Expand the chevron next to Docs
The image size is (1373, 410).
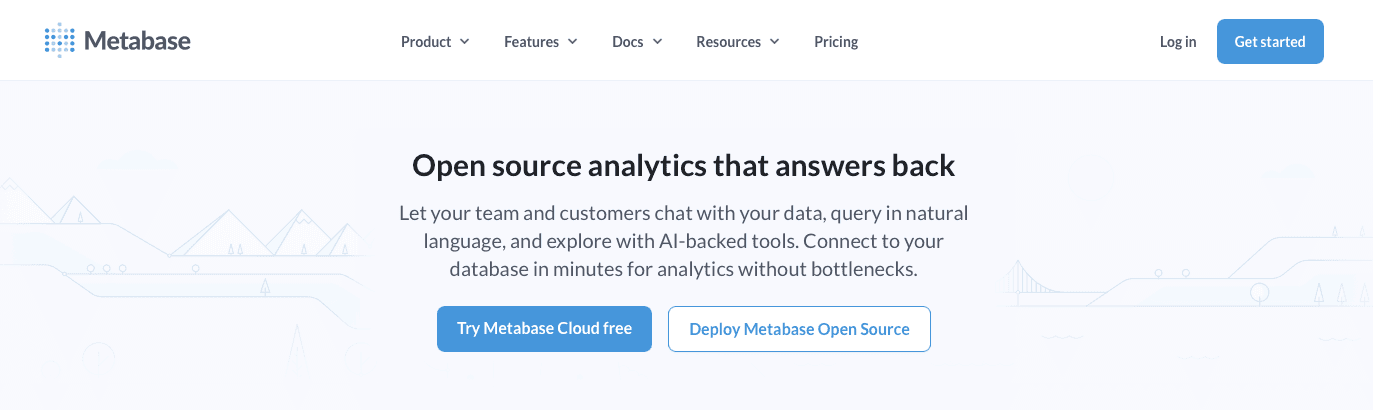pos(658,42)
